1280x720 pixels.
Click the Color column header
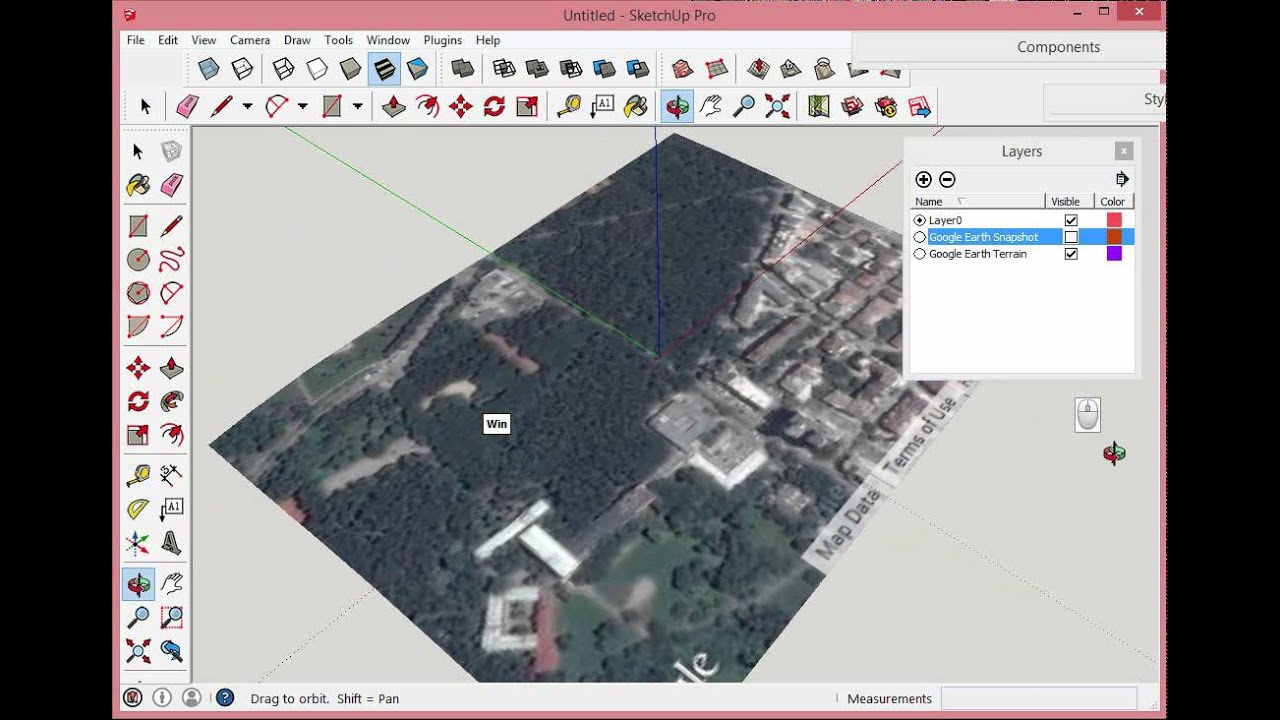click(x=1114, y=201)
